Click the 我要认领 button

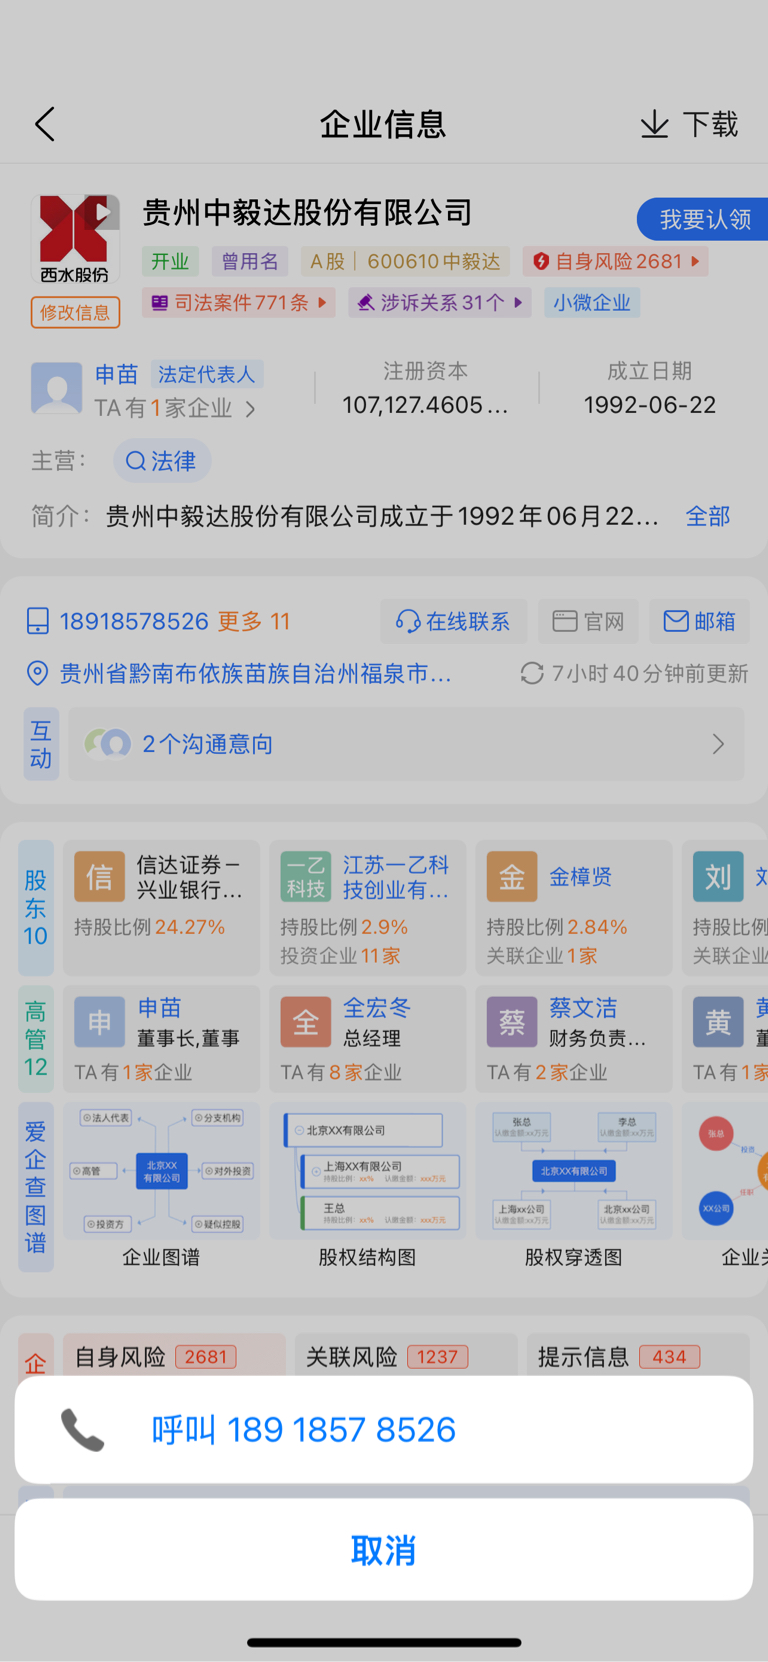[x=704, y=219]
